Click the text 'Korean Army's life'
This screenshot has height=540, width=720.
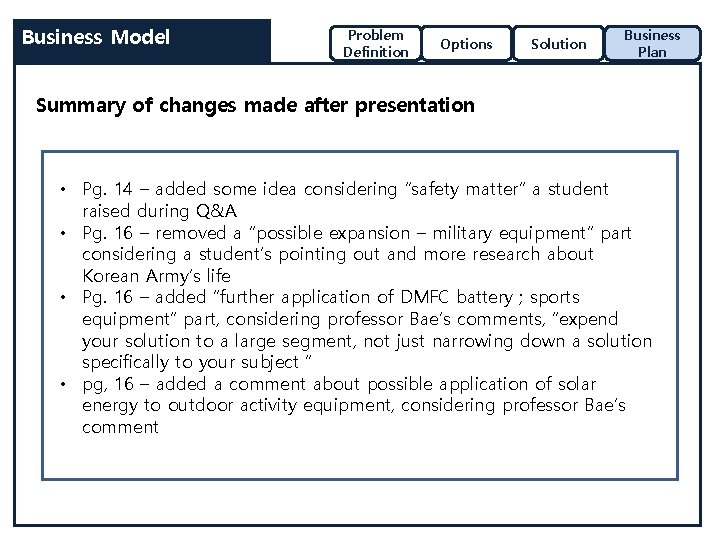(156, 276)
